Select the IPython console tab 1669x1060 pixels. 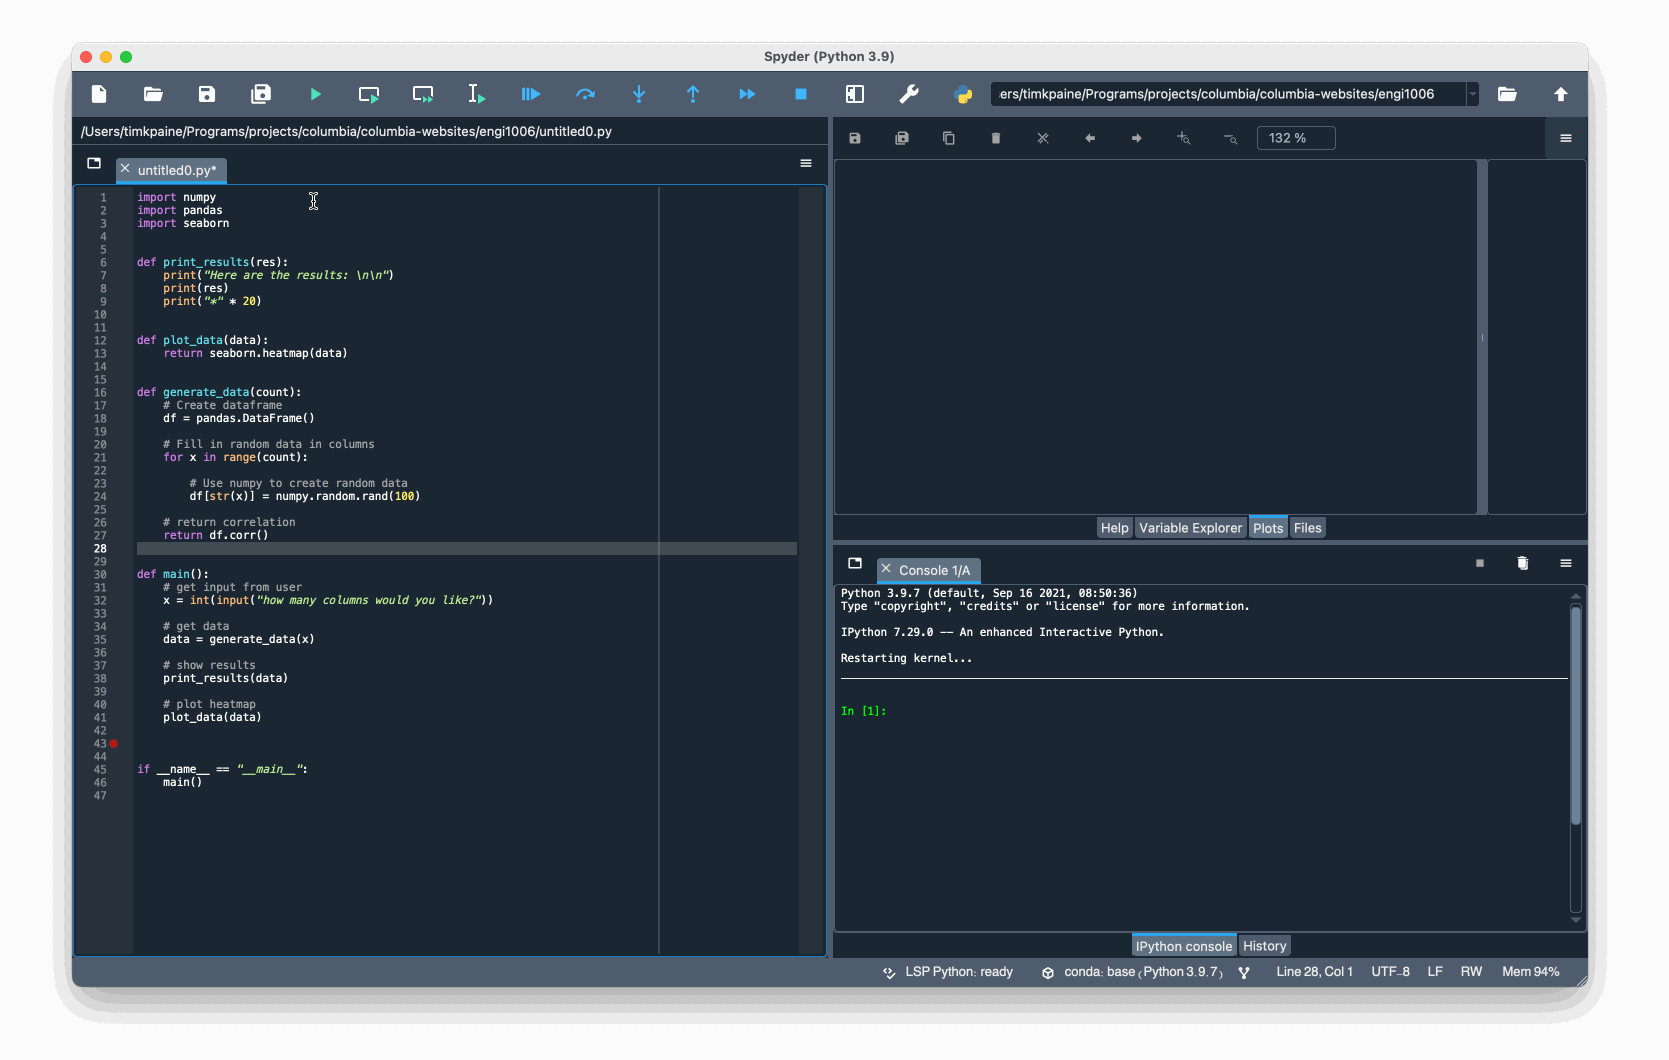pos(1184,946)
